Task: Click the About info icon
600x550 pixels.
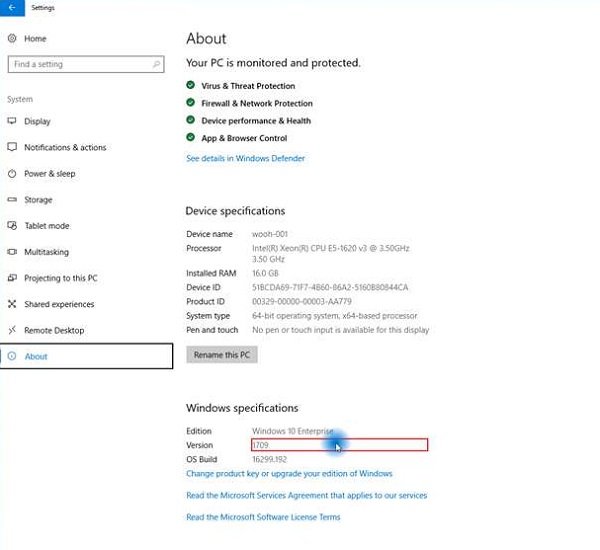Action: (12, 356)
